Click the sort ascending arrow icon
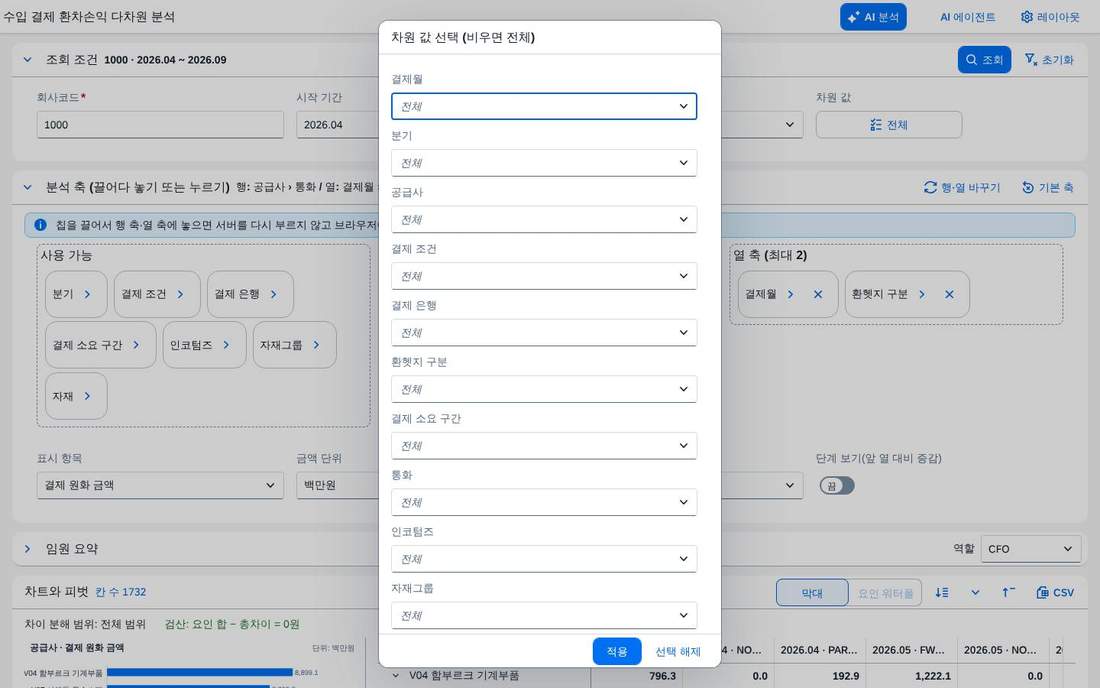1100x688 pixels. 1008,593
